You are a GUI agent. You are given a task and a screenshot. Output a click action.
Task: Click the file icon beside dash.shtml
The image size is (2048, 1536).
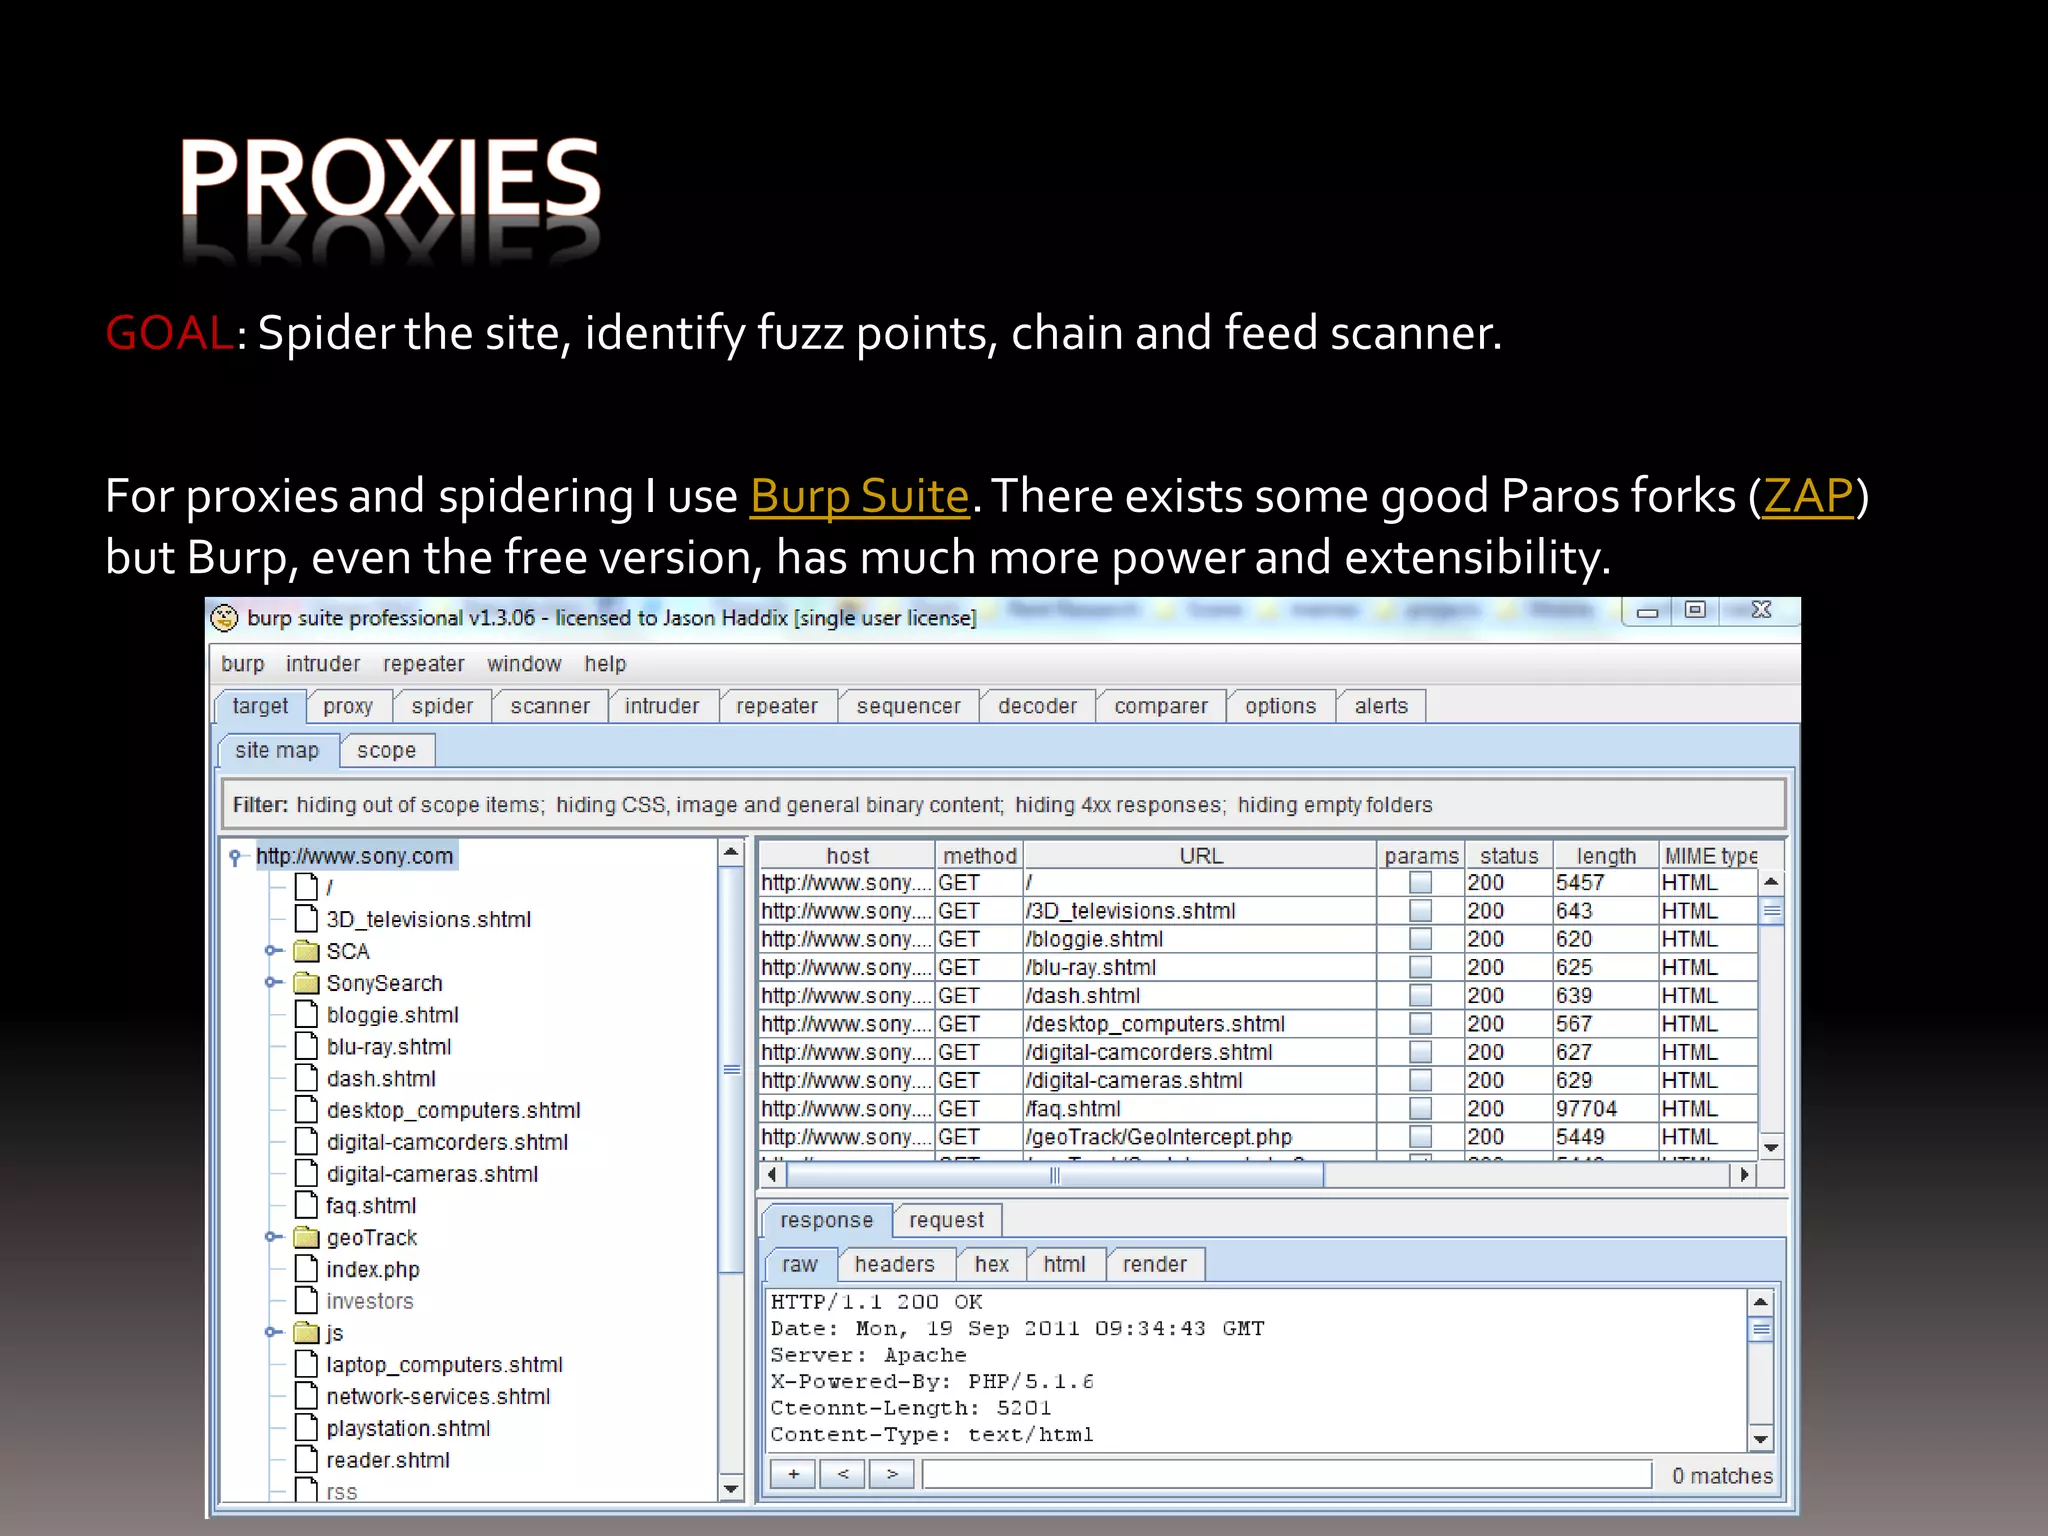point(306,1078)
